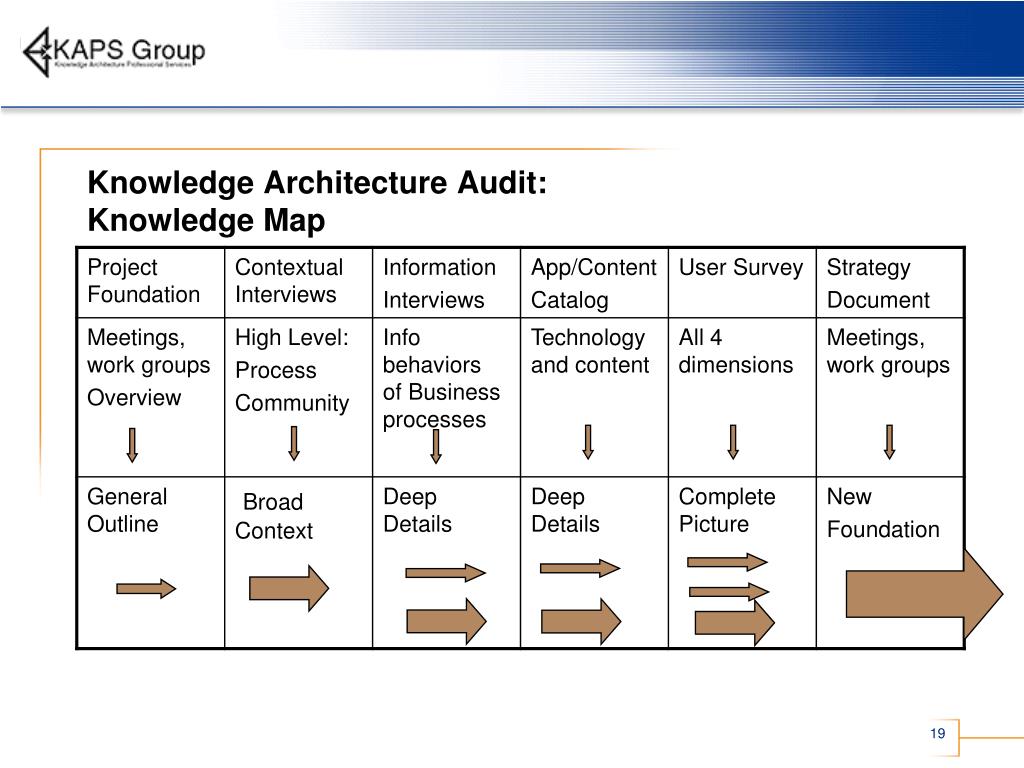Click the 'New Foundation' text

(883, 513)
